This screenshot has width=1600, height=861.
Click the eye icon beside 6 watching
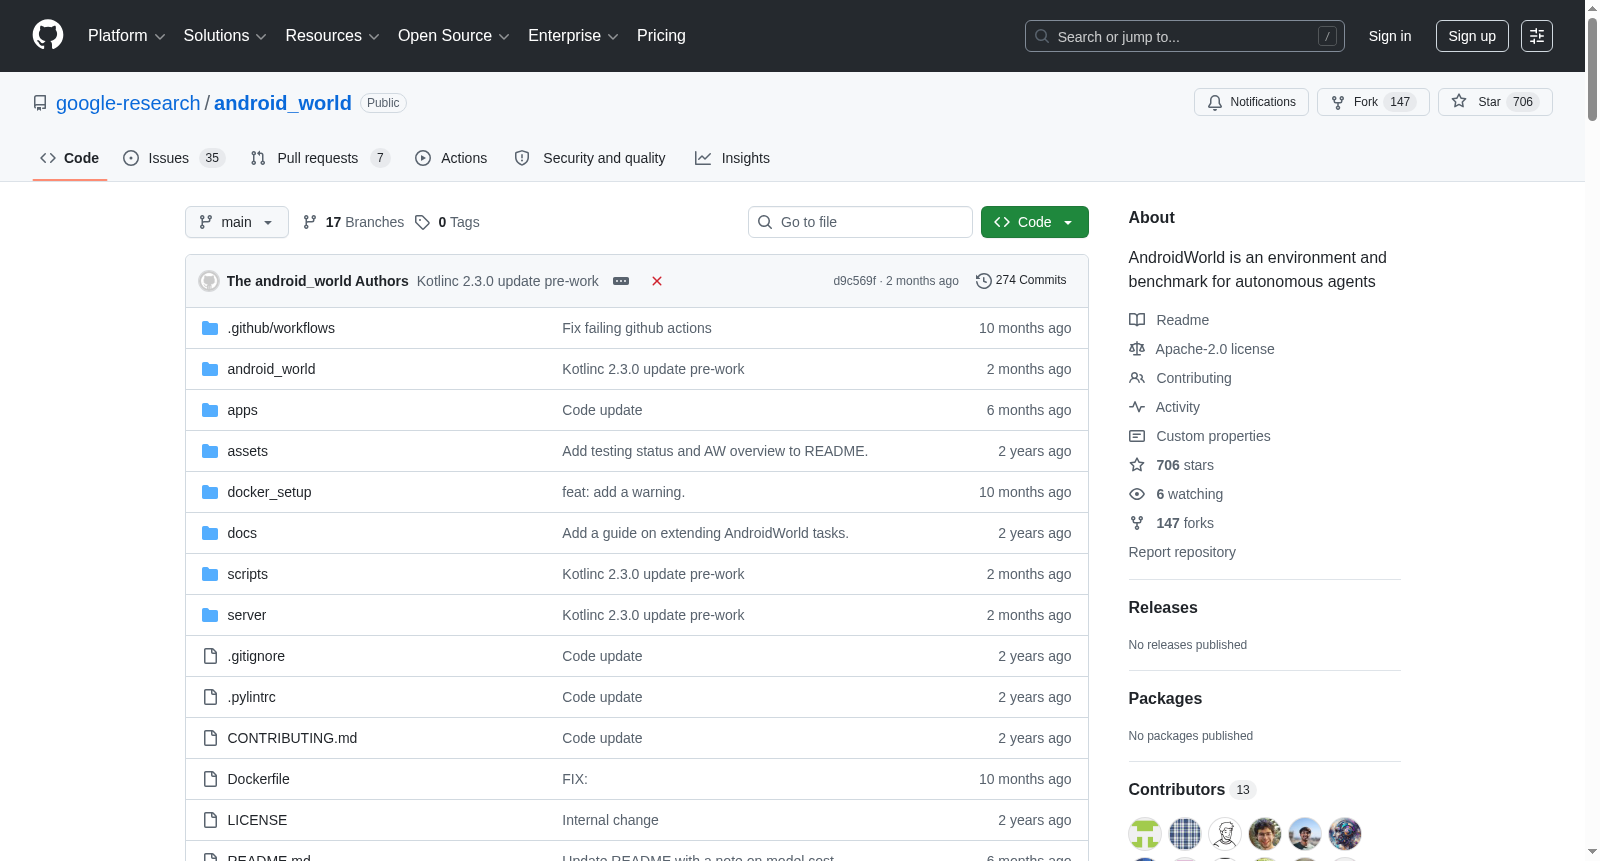(1137, 494)
